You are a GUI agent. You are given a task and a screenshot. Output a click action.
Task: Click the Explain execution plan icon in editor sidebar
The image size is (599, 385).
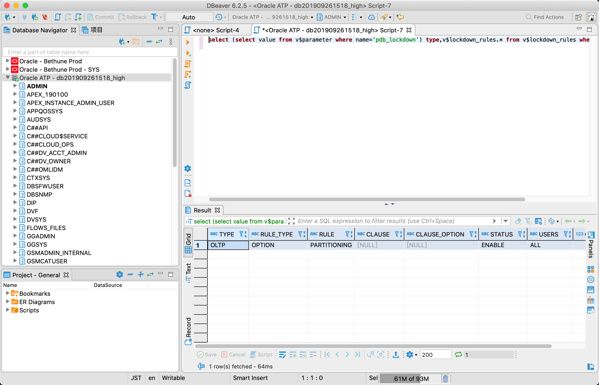click(188, 85)
